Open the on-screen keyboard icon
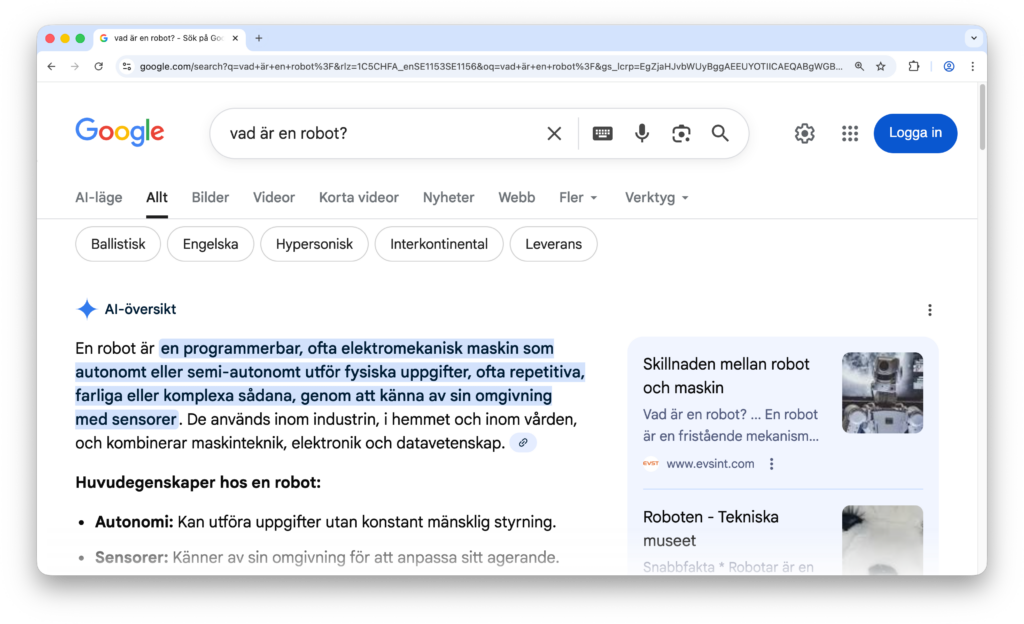 tap(602, 132)
